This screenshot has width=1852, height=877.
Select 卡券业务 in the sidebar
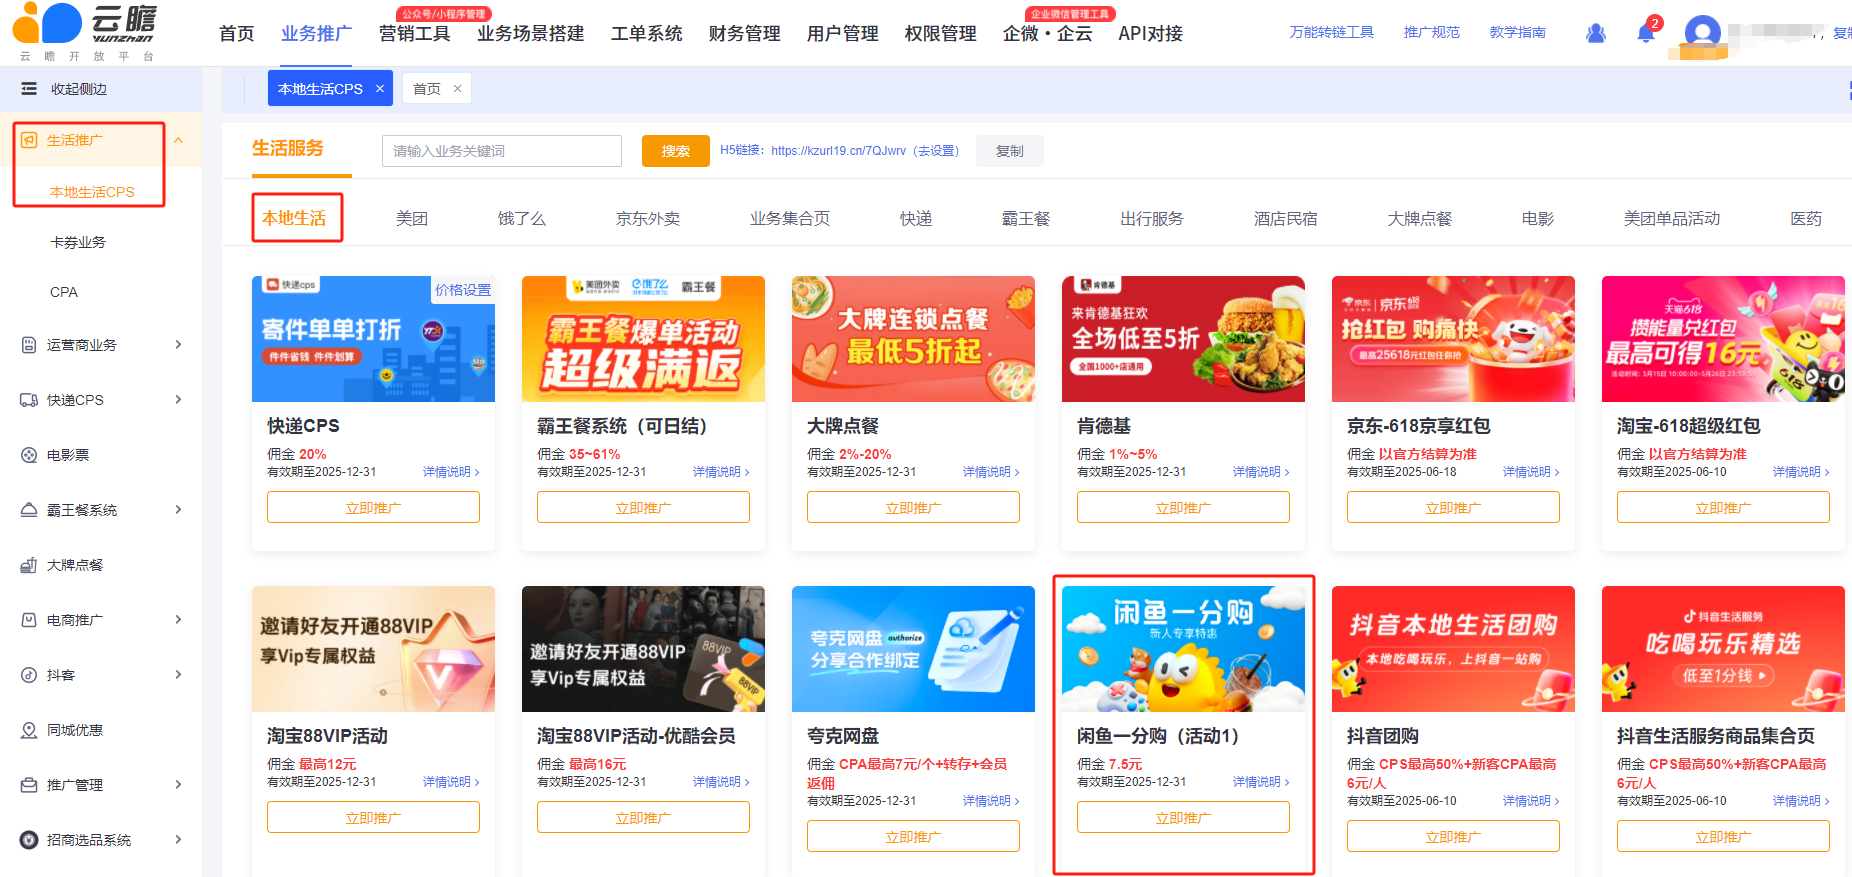78,242
